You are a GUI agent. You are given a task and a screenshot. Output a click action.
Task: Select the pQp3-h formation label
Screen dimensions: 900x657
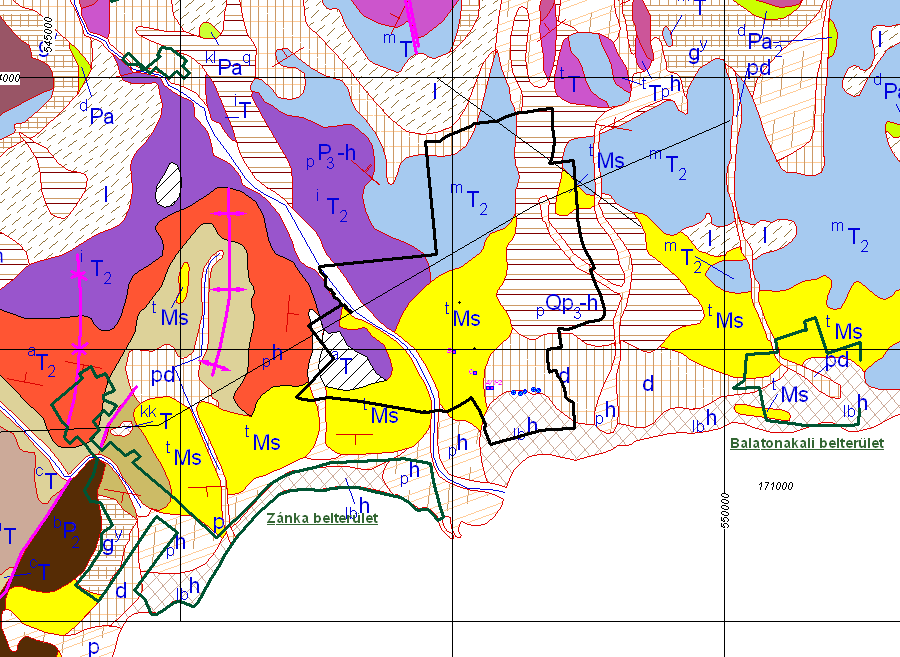coord(568,304)
